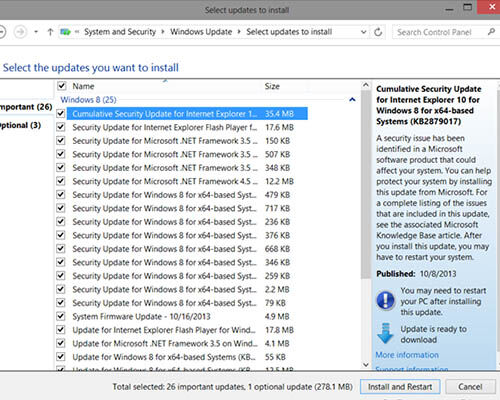This screenshot has width=500, height=400.
Task: Uncheck Security Update for IE Flash Player
Action: (61, 127)
